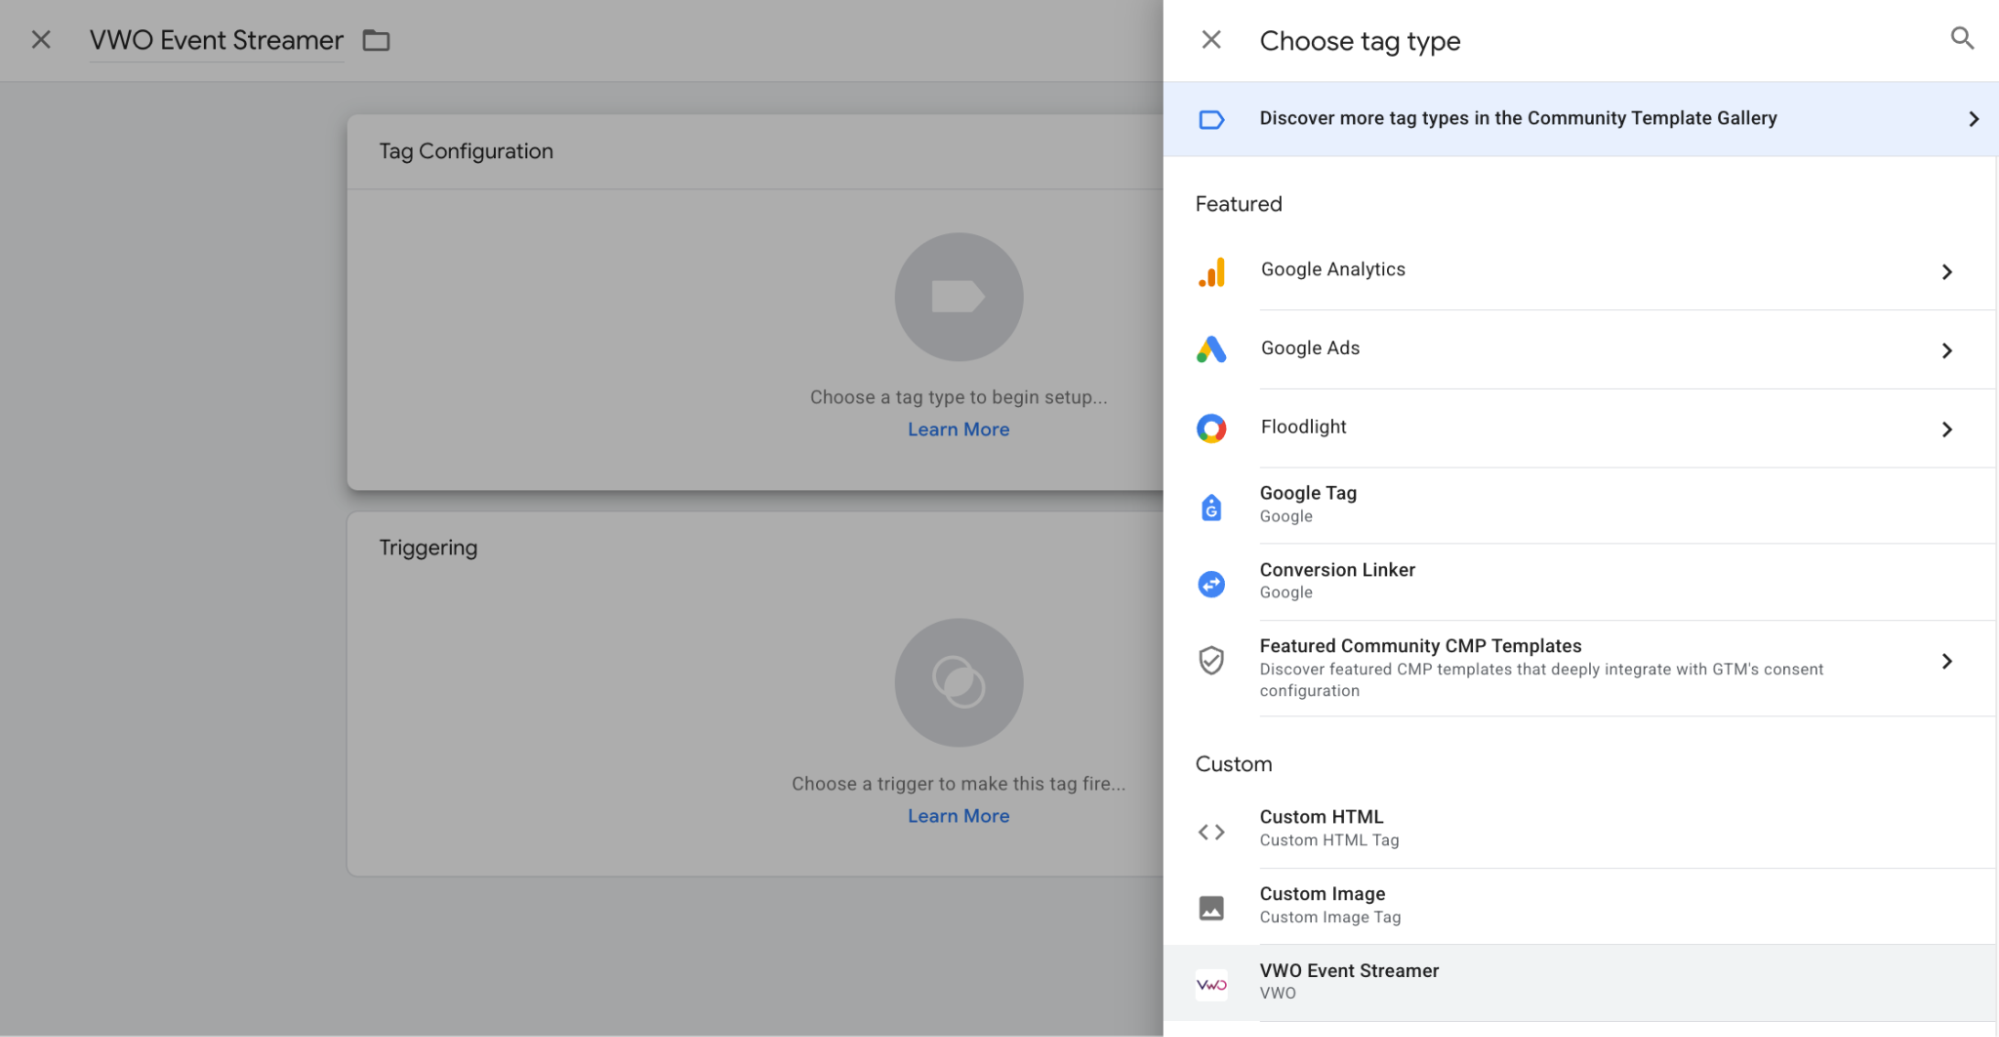Select the Floodlight logo icon
This screenshot has width=1999, height=1037.
1211,428
